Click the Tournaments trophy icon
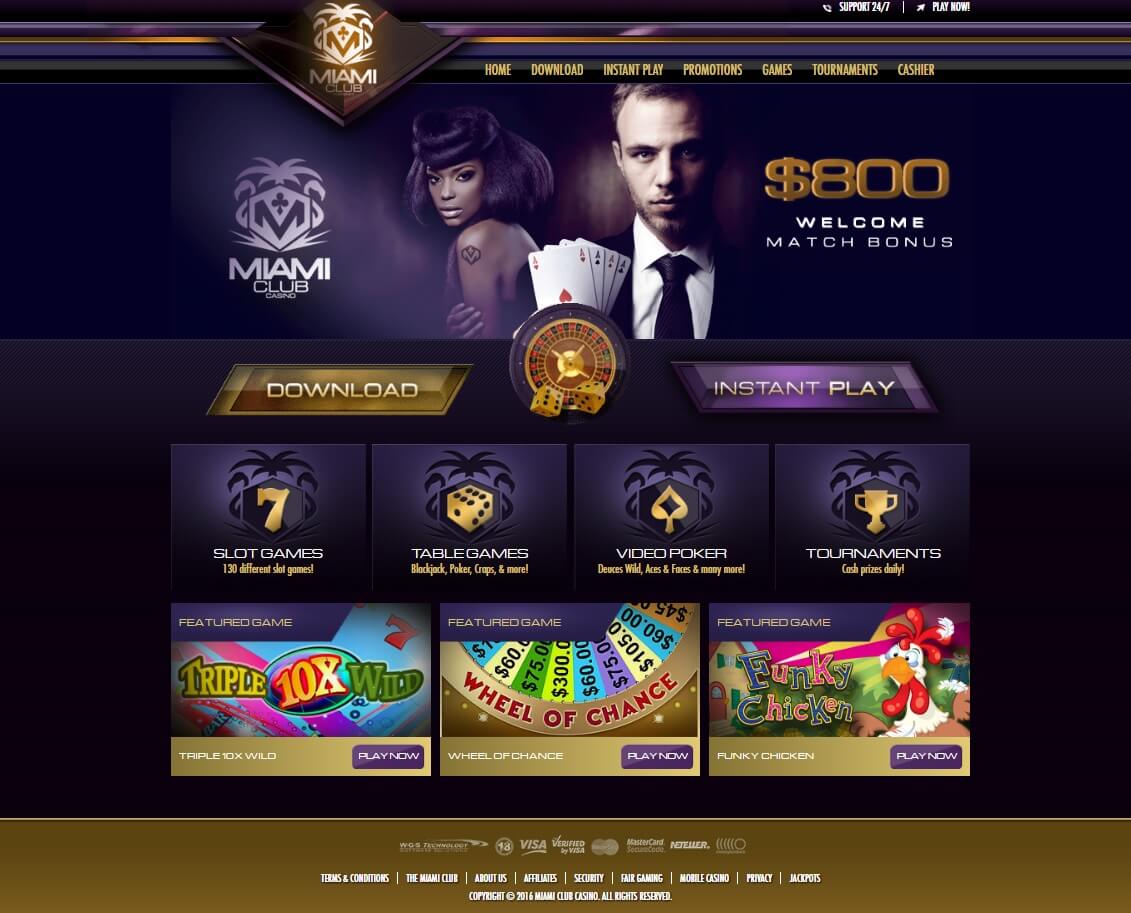The width and height of the screenshot is (1131, 913). [875, 511]
